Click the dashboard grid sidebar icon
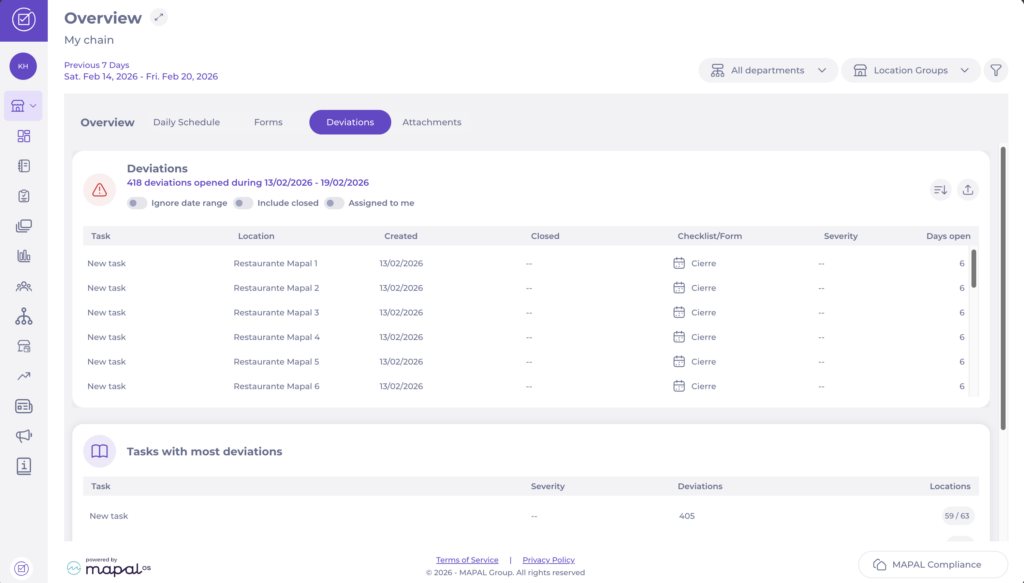The width and height of the screenshot is (1024, 583). pyautogui.click(x=24, y=136)
